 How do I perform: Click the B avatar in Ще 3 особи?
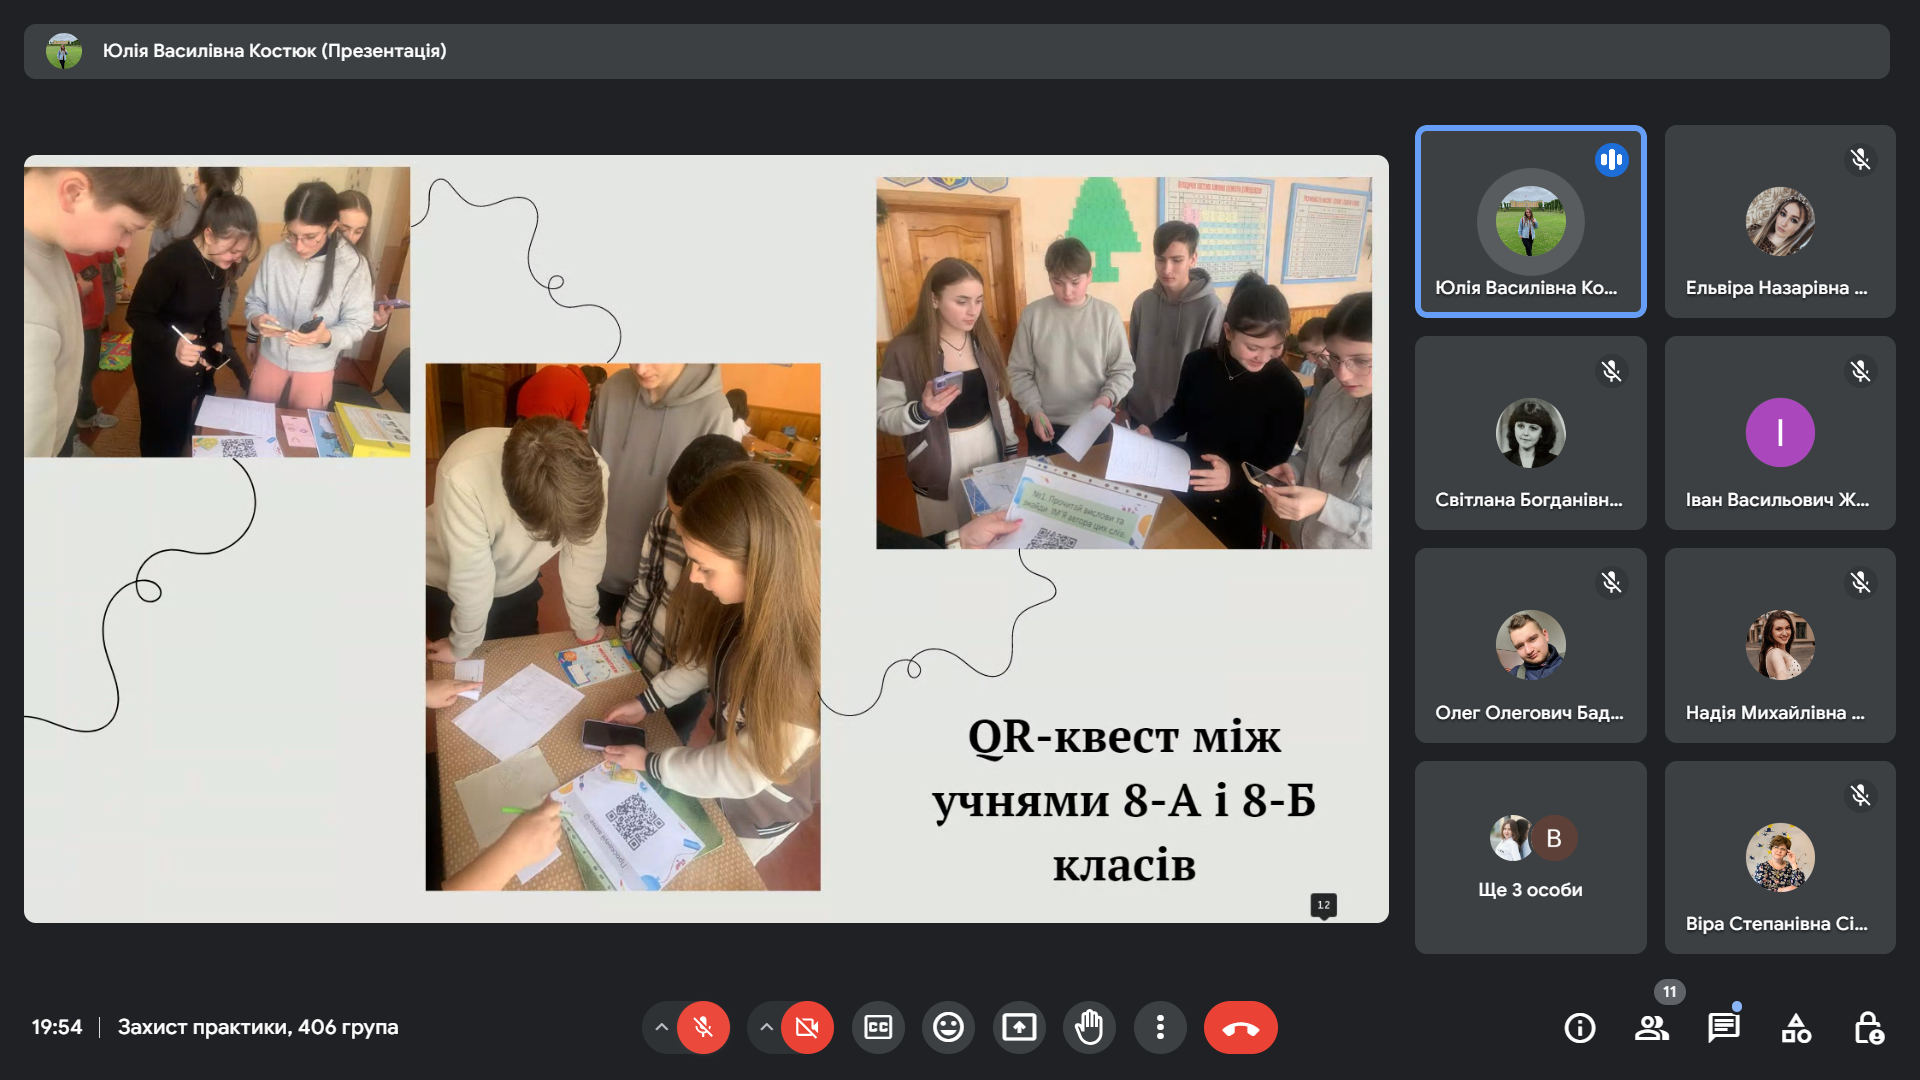(x=1554, y=838)
